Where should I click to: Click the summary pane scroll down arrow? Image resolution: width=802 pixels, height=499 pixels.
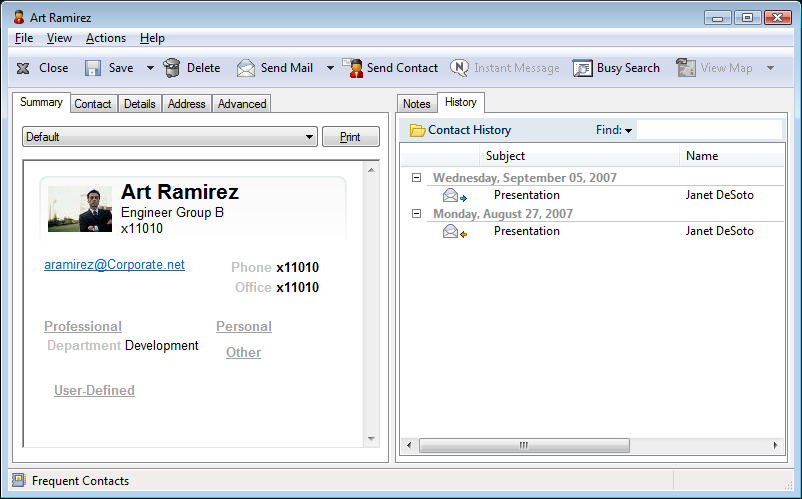point(371,439)
